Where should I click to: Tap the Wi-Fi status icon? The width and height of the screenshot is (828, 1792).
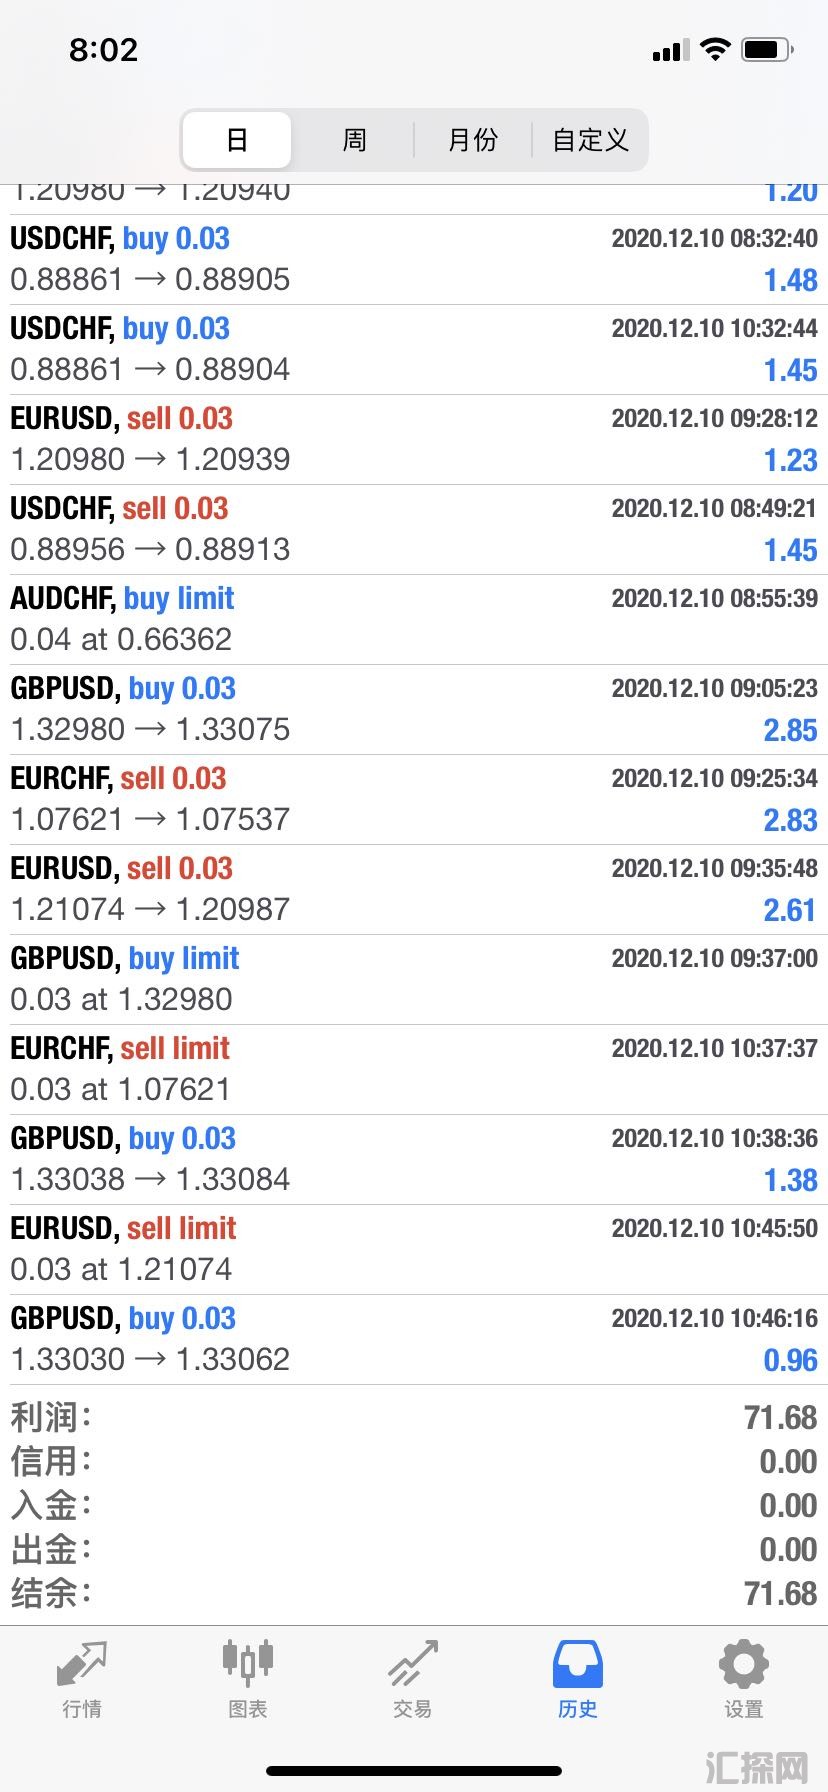(x=715, y=49)
